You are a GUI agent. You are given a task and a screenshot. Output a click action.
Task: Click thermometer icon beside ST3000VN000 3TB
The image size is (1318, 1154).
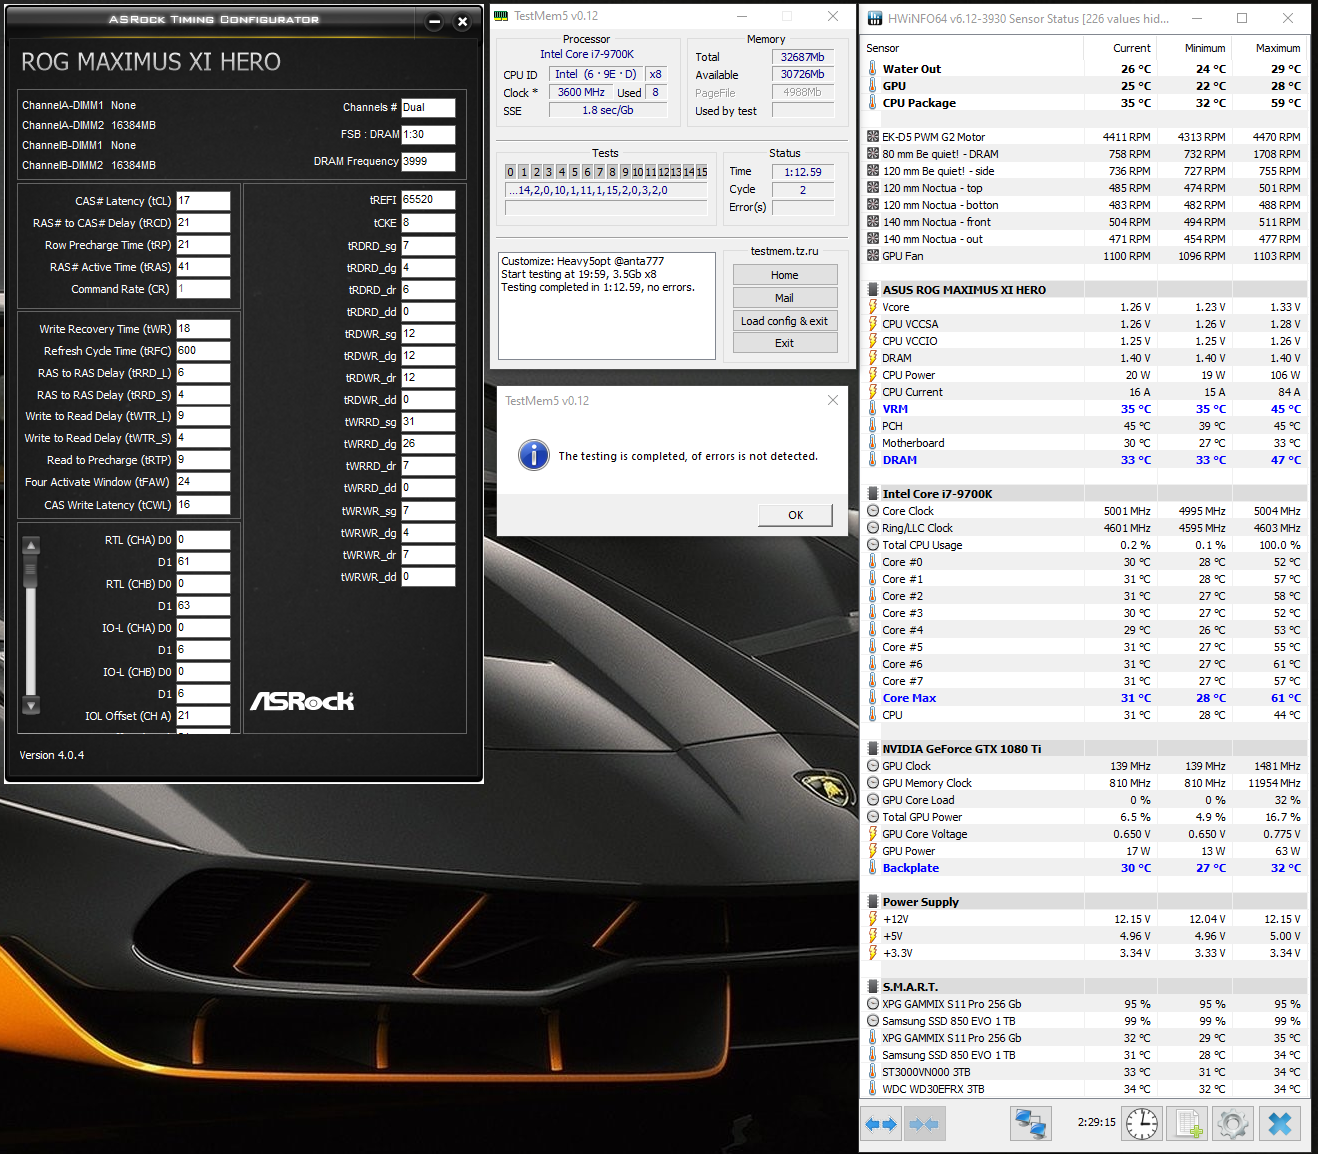tap(872, 1072)
